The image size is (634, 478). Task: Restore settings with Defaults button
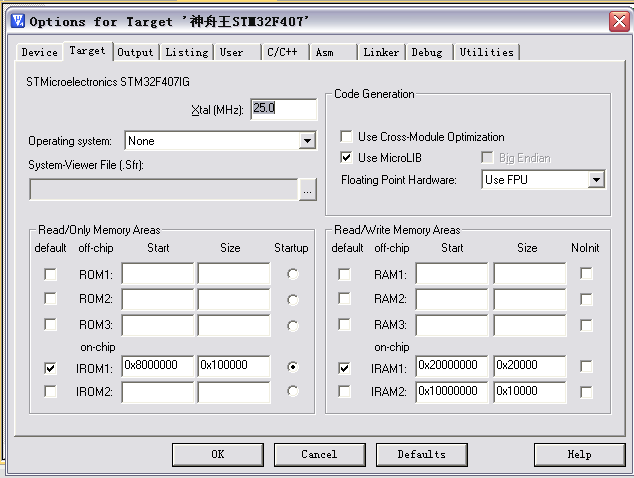(x=422, y=455)
